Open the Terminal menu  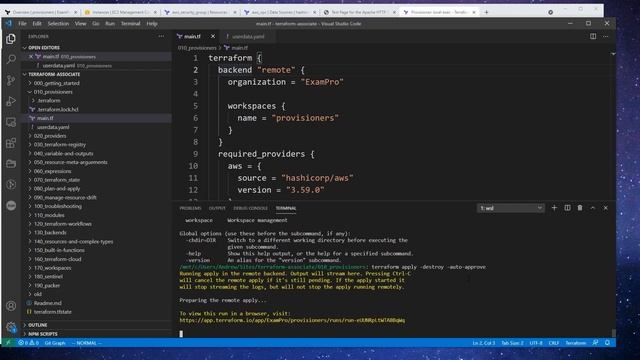[x=131, y=24]
